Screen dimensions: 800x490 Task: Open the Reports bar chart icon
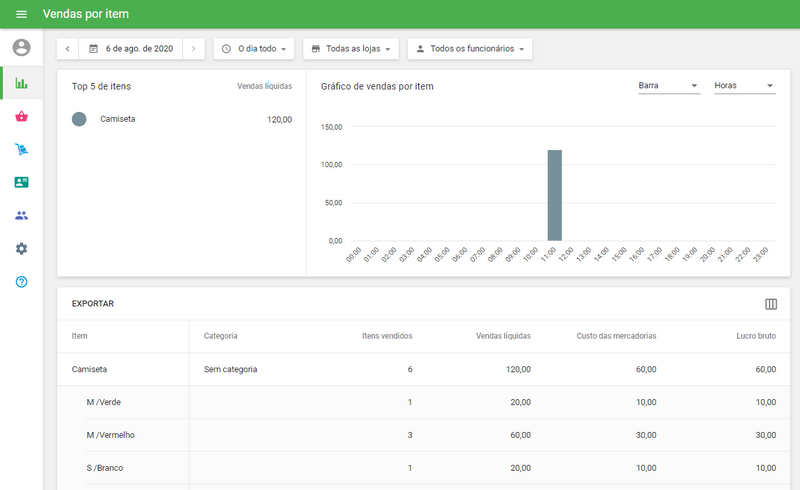[21, 83]
